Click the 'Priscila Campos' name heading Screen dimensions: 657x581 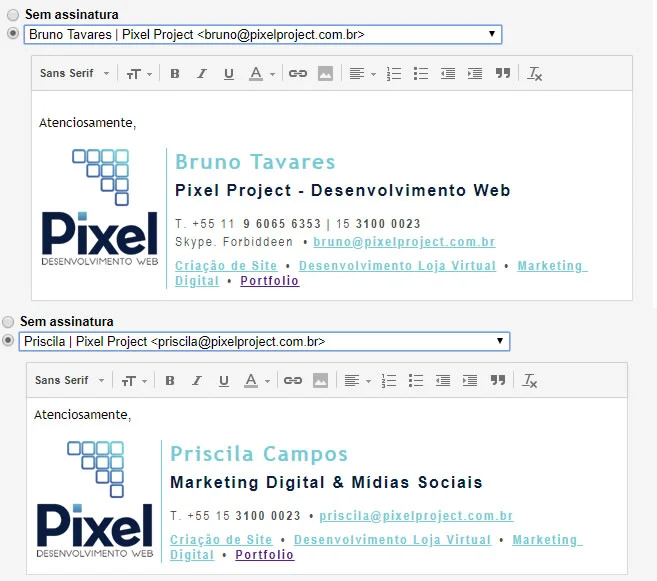(x=259, y=454)
